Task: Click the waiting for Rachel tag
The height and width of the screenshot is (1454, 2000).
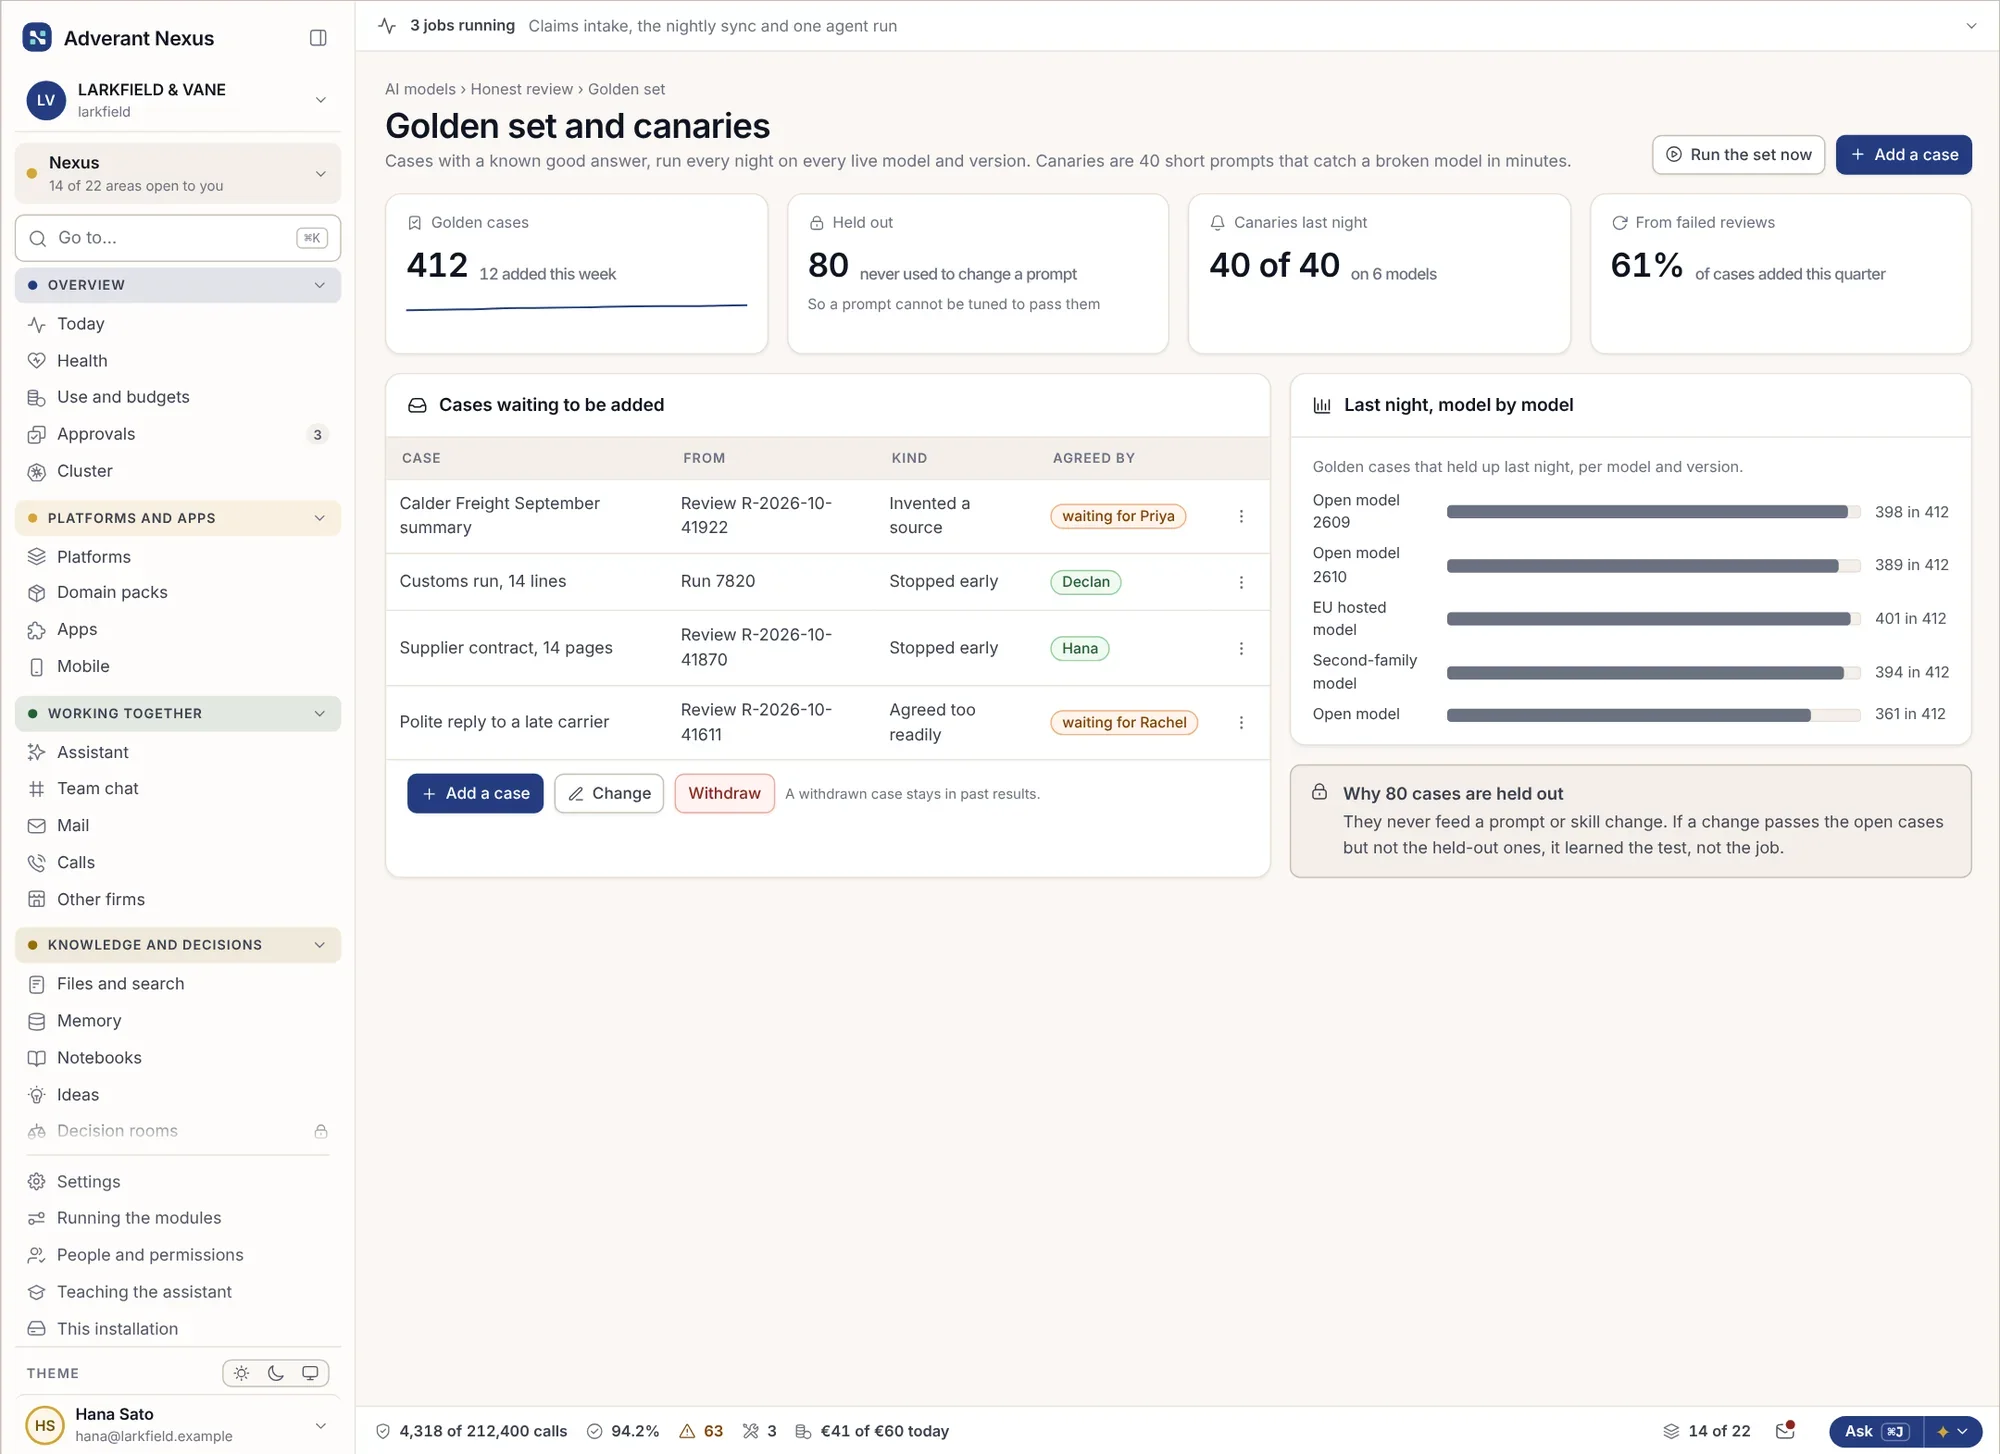Action: point(1124,722)
